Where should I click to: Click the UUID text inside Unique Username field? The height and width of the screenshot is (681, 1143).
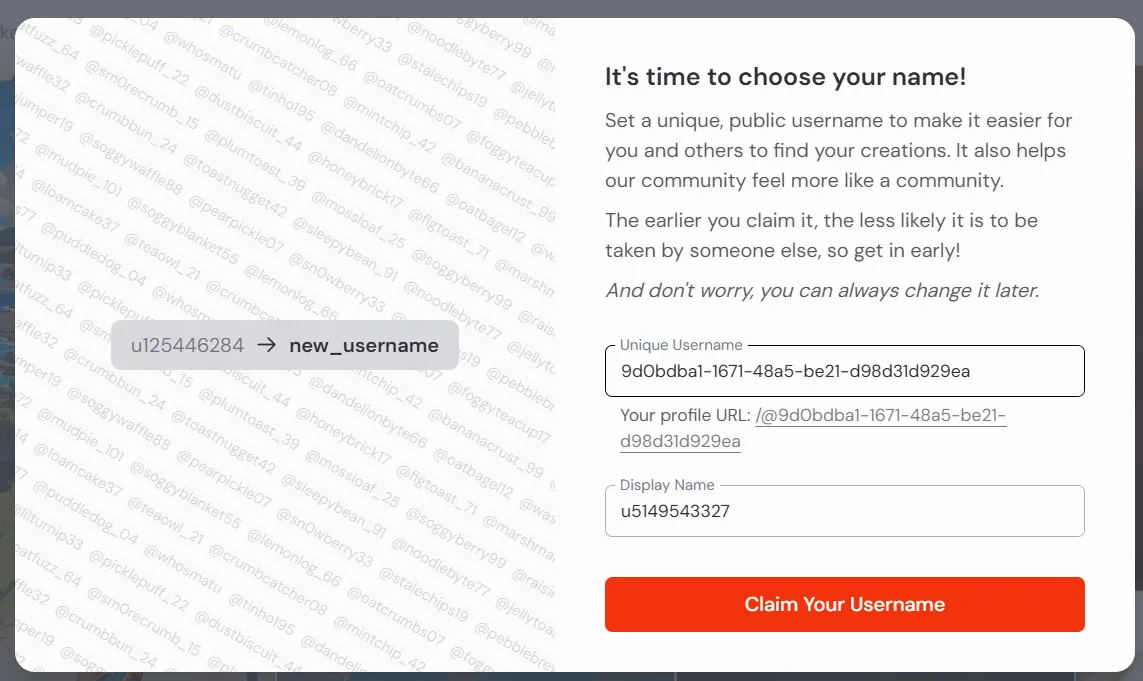coord(795,372)
